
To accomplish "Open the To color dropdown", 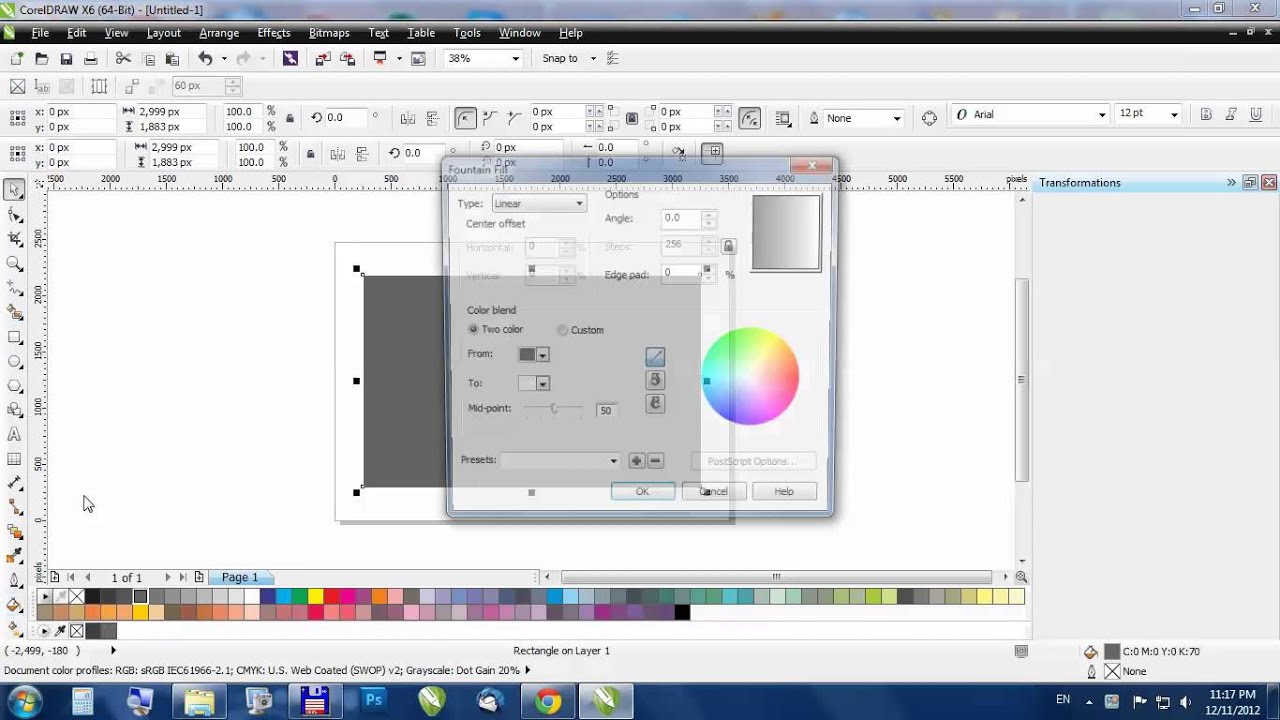I will pyautogui.click(x=542, y=383).
